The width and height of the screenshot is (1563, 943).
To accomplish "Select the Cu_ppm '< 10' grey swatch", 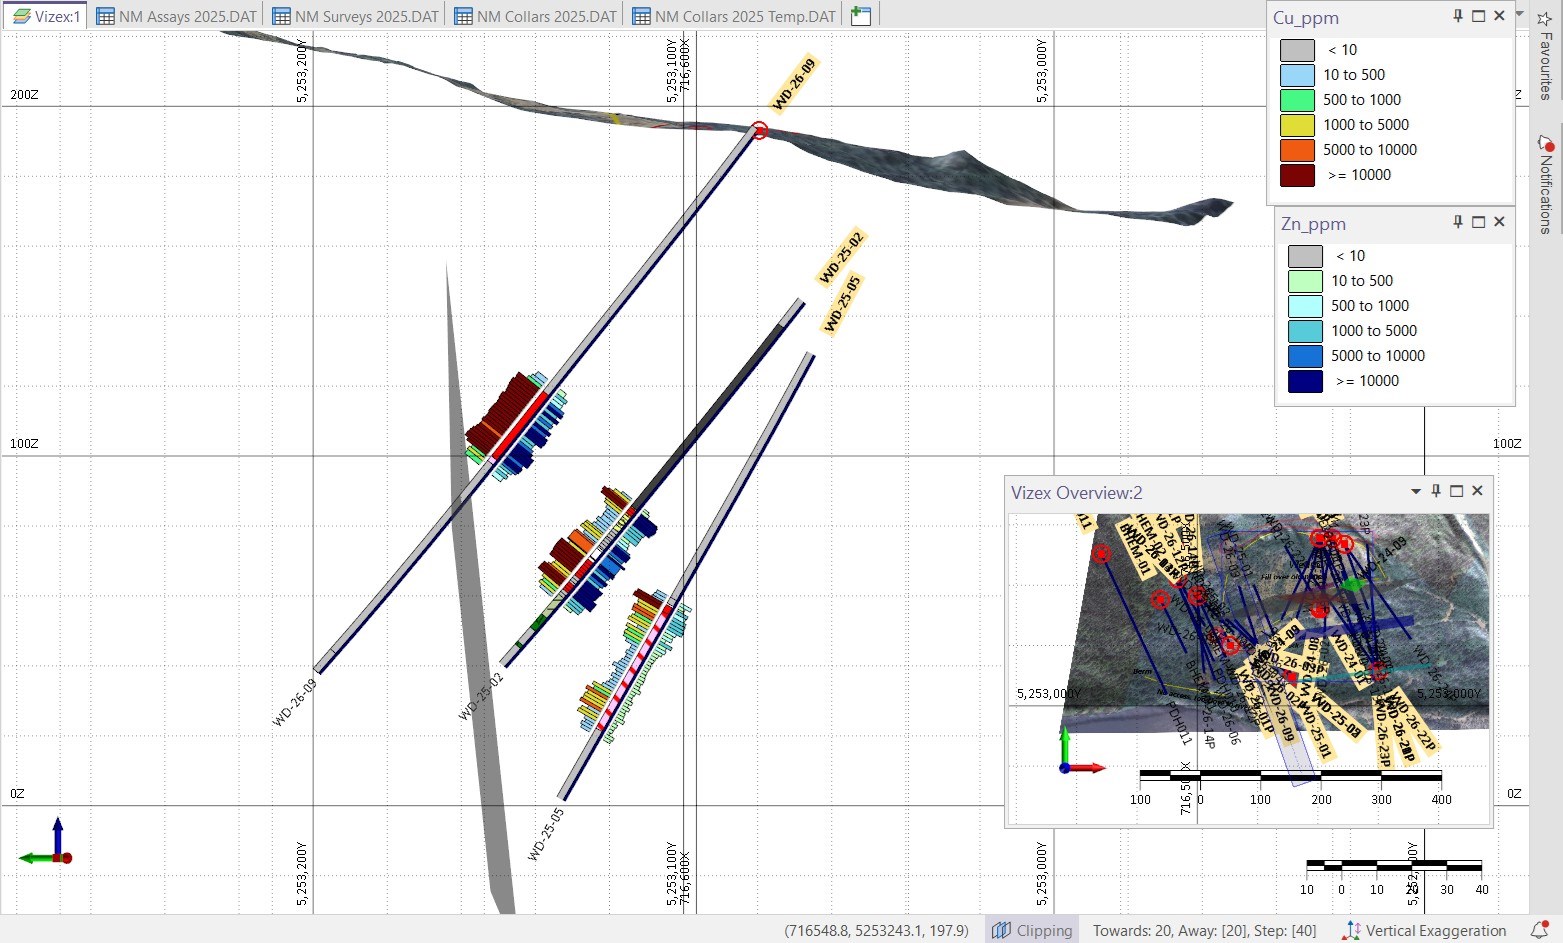I will tap(1297, 50).
